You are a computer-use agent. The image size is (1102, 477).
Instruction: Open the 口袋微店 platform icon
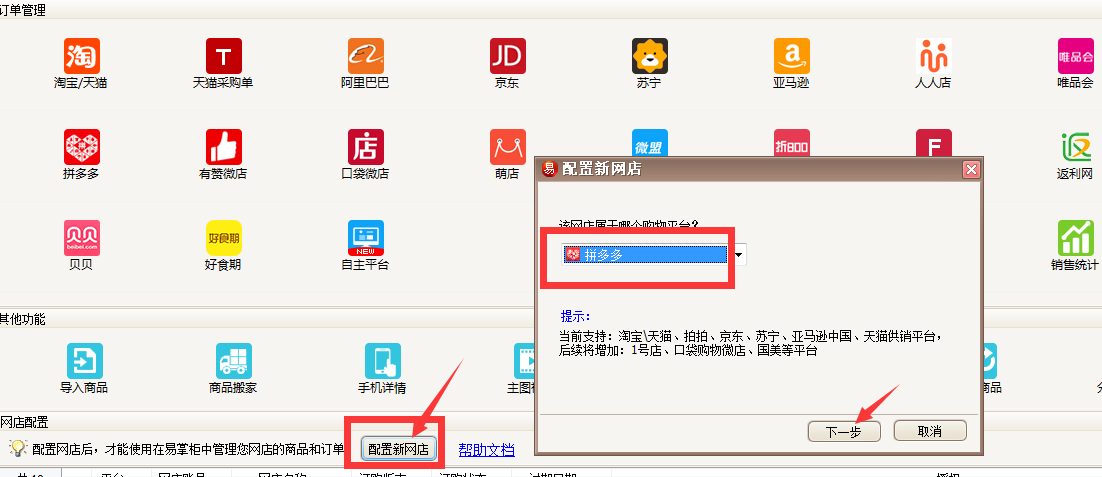(x=365, y=147)
